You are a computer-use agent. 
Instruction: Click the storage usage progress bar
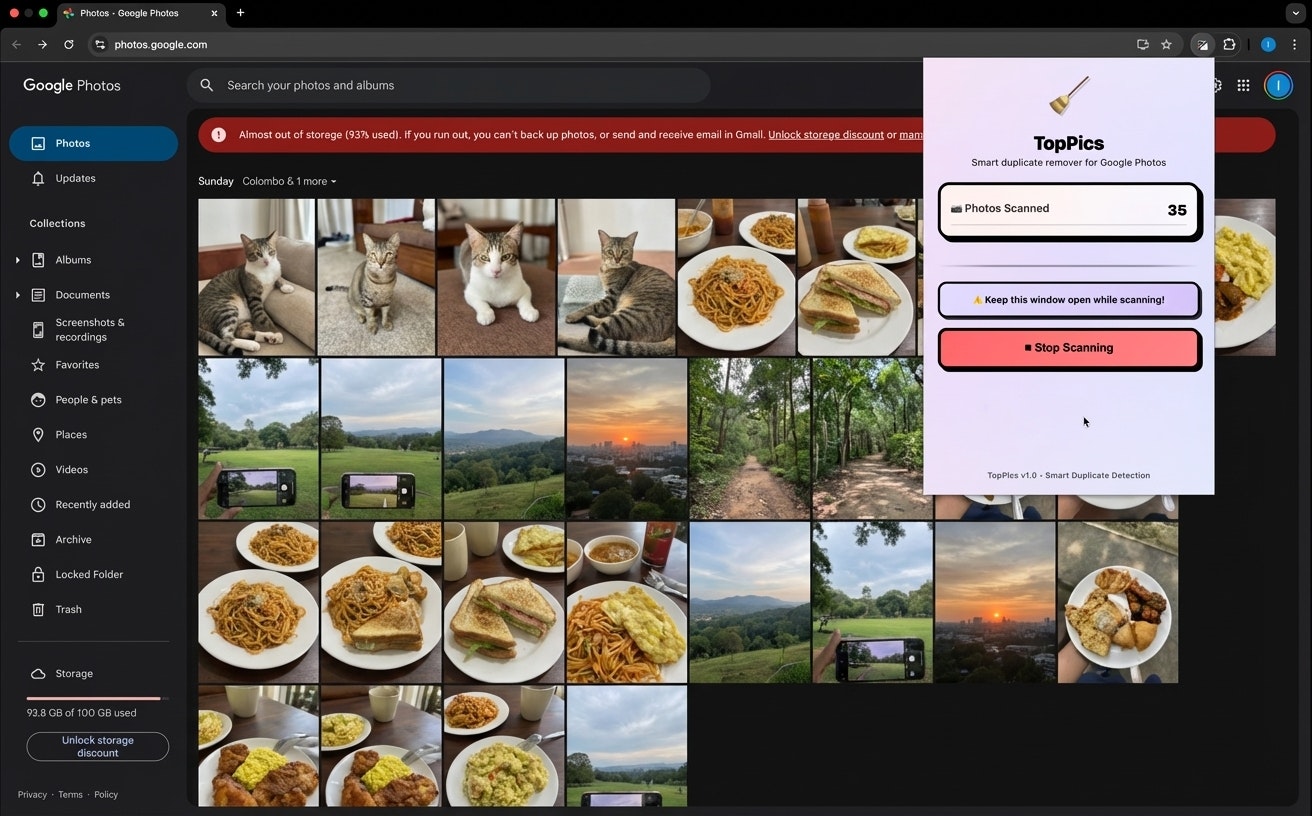pos(94,697)
